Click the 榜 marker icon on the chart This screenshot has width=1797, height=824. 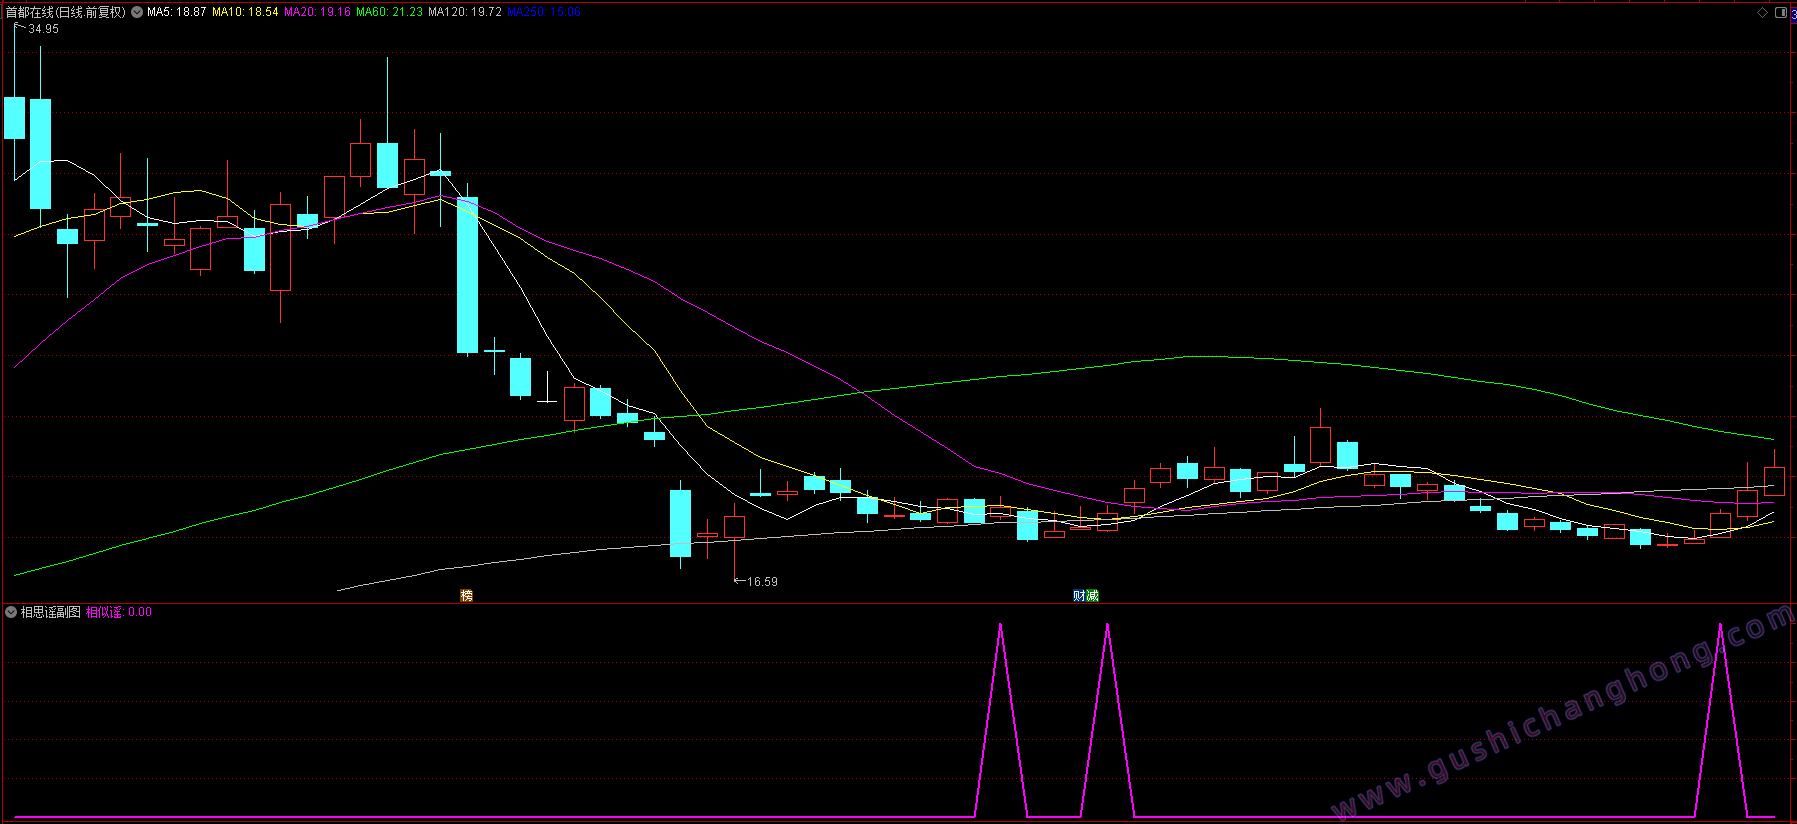466,595
